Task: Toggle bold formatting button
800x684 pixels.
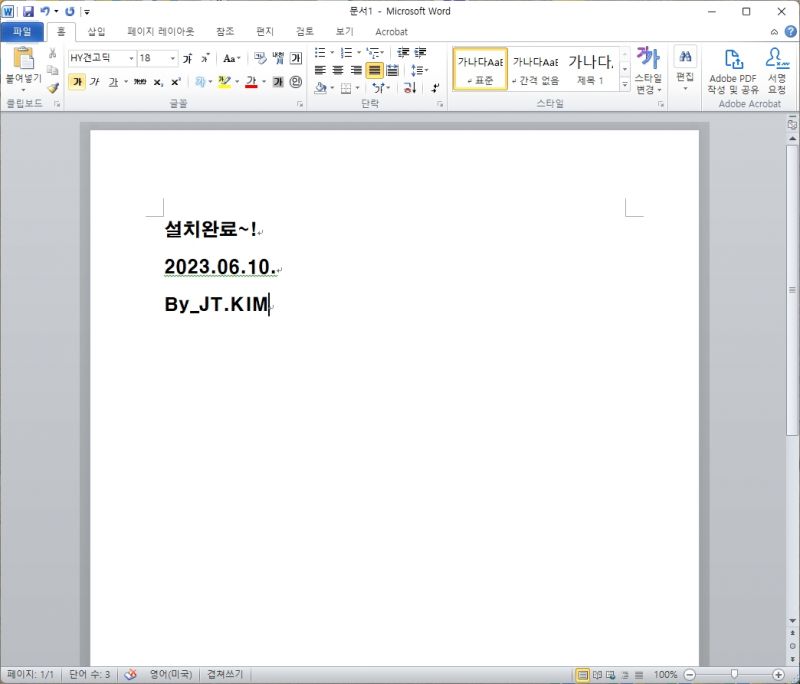Action: [77, 81]
